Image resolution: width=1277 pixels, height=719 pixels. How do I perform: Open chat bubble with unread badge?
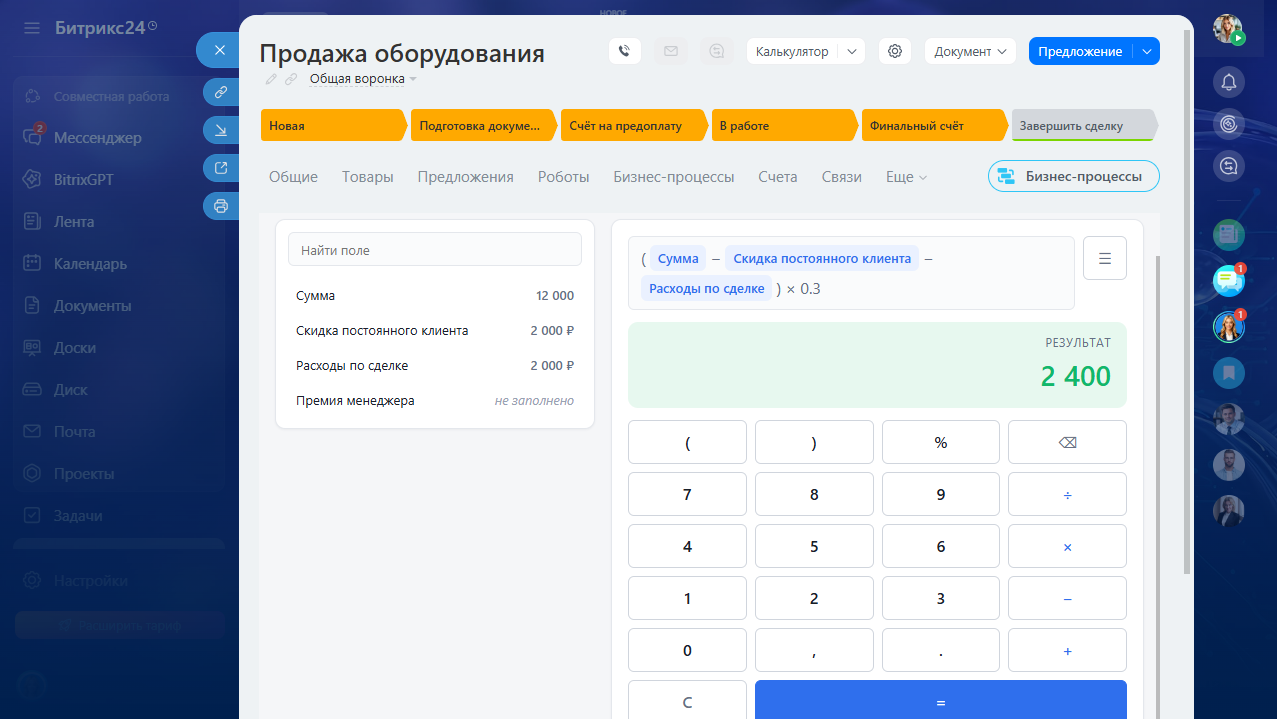click(x=1229, y=281)
